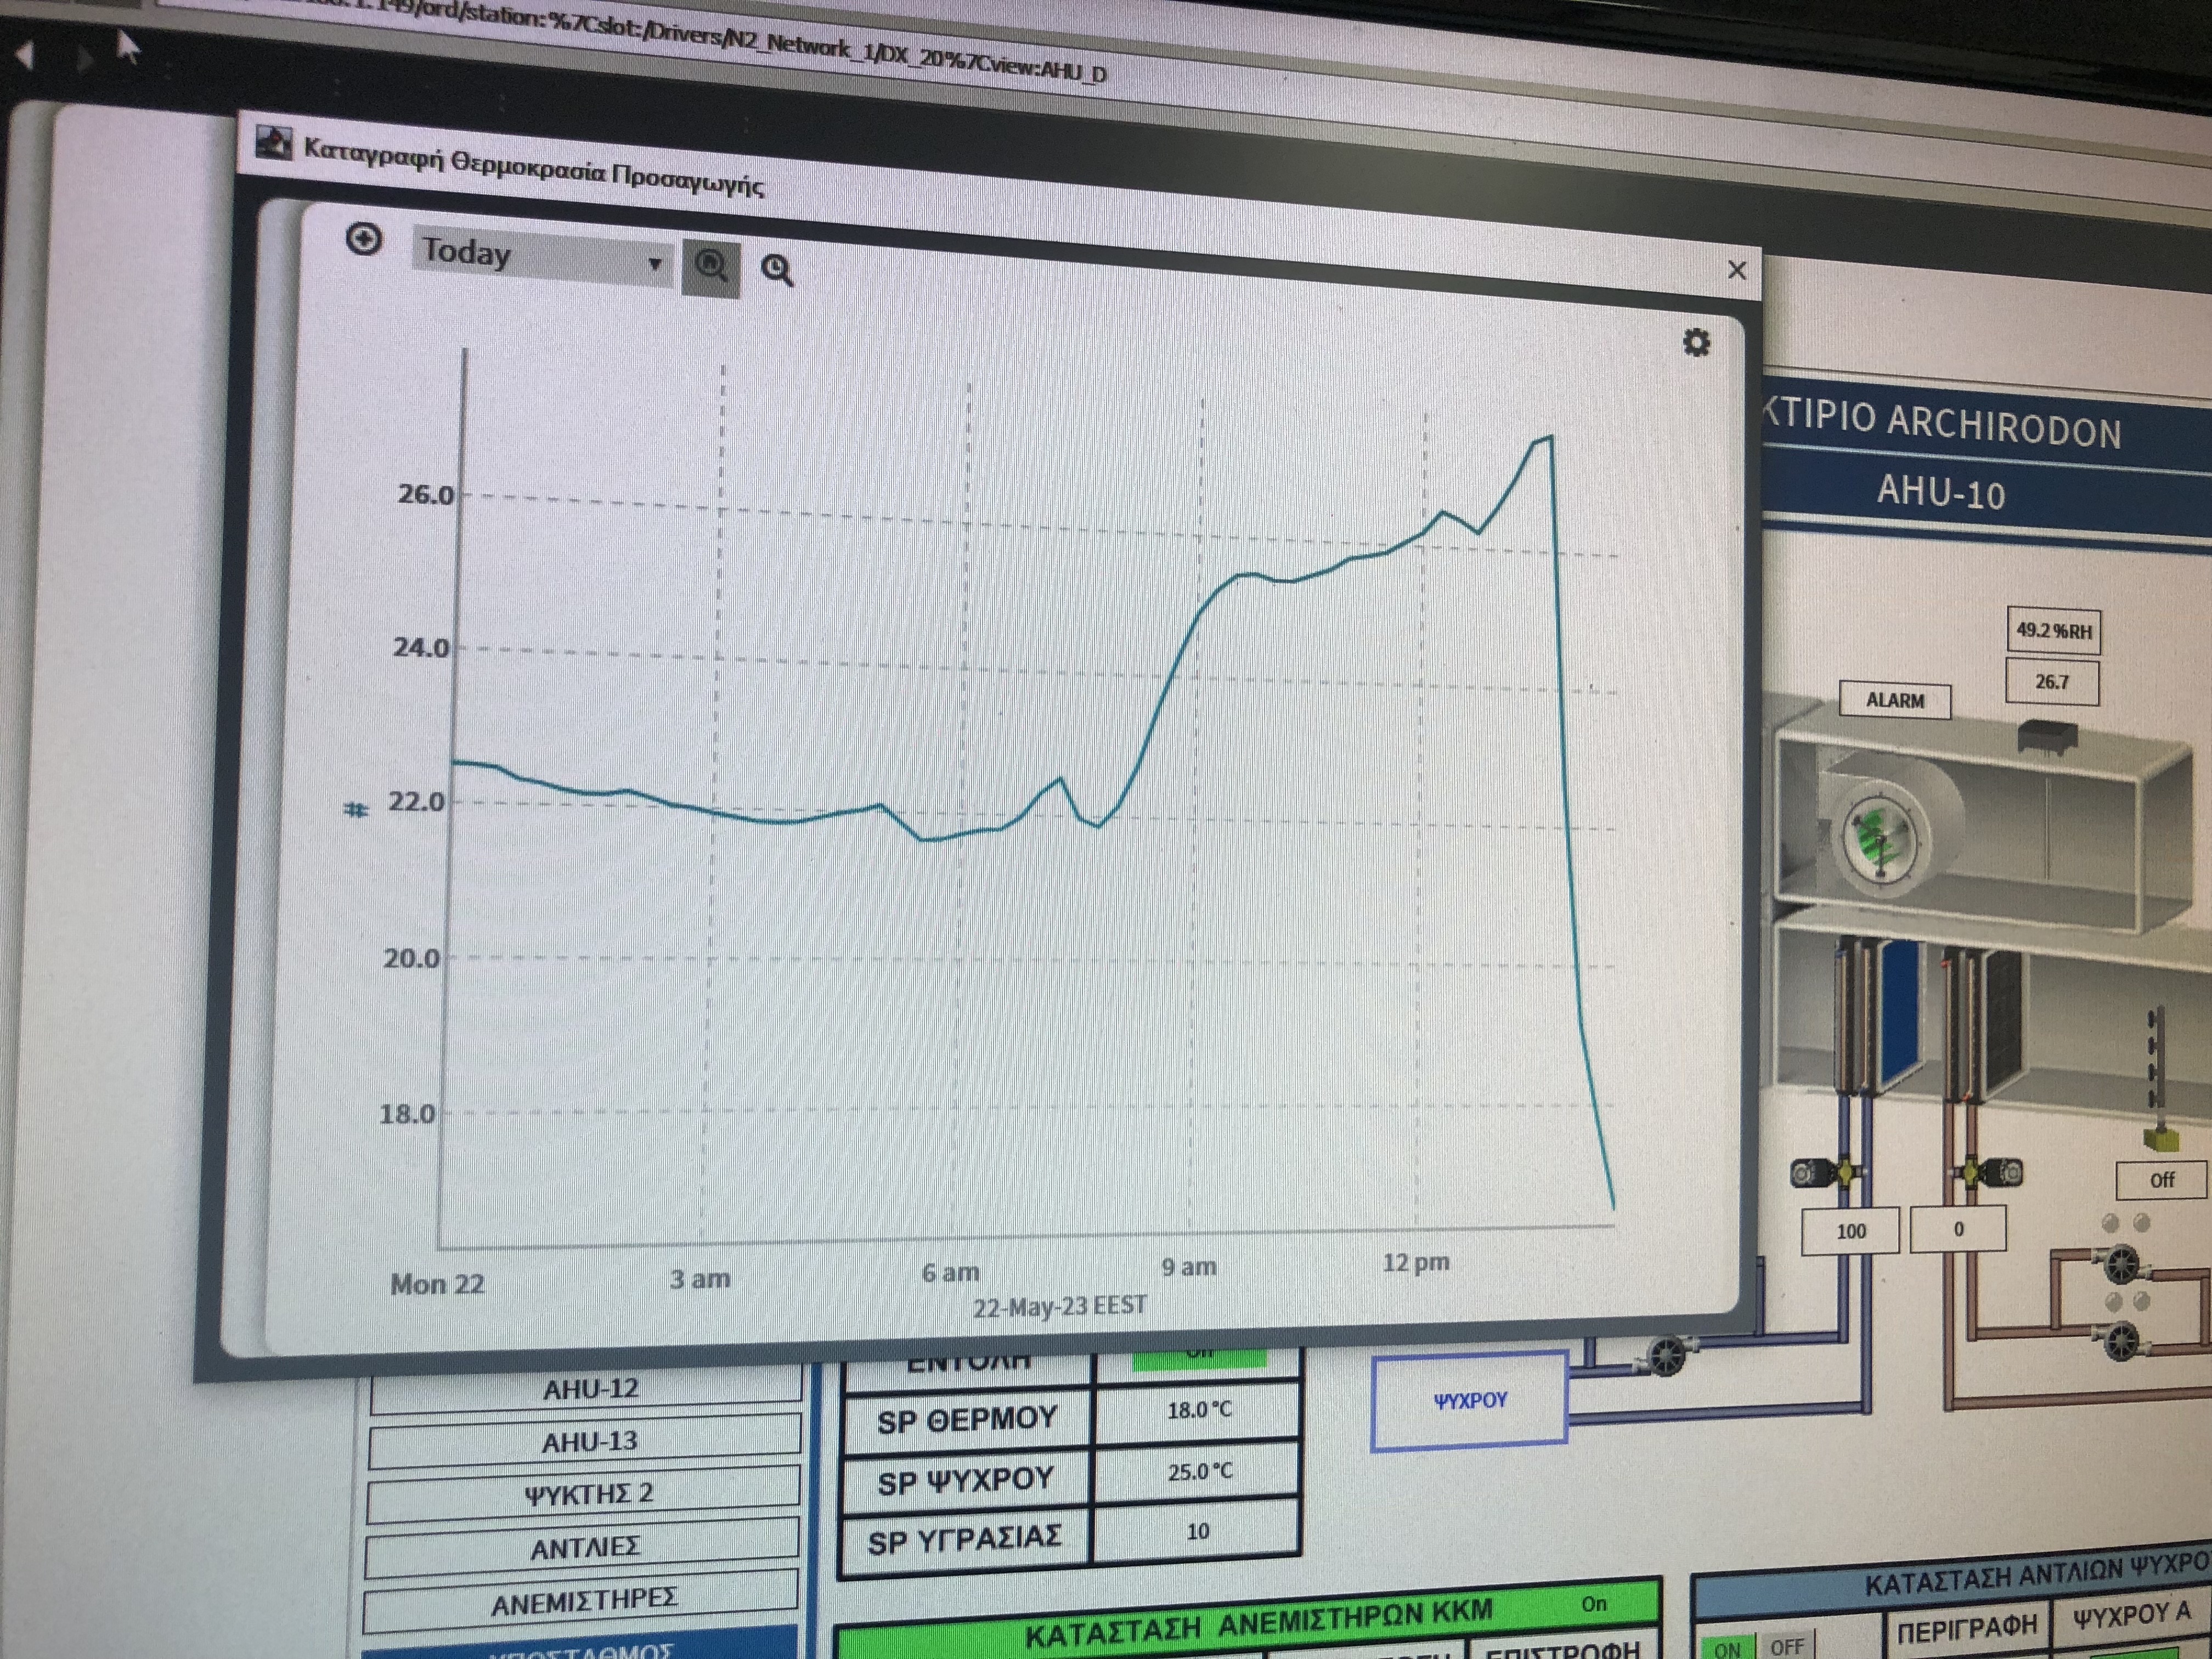Screen dimensions: 2212x1659
Task: Click the 12 pm x-axis label
Action: pyautogui.click(x=1416, y=1262)
